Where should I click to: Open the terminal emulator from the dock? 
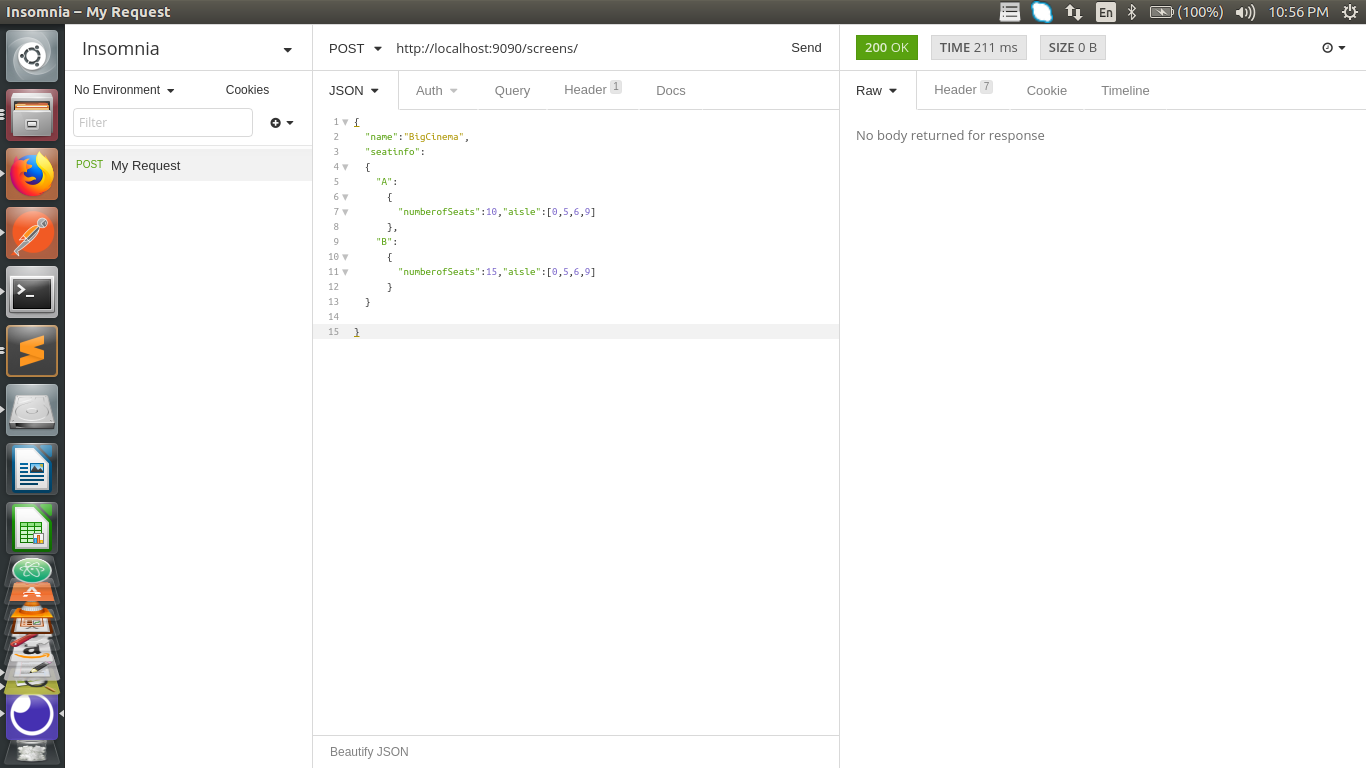[x=32, y=291]
